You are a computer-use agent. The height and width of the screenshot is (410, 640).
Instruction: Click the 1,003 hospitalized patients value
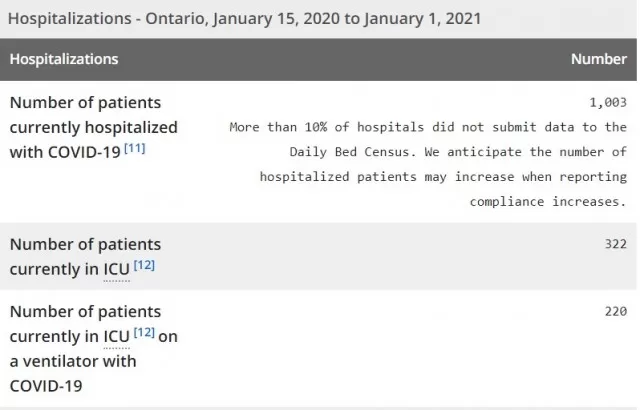pos(608,102)
